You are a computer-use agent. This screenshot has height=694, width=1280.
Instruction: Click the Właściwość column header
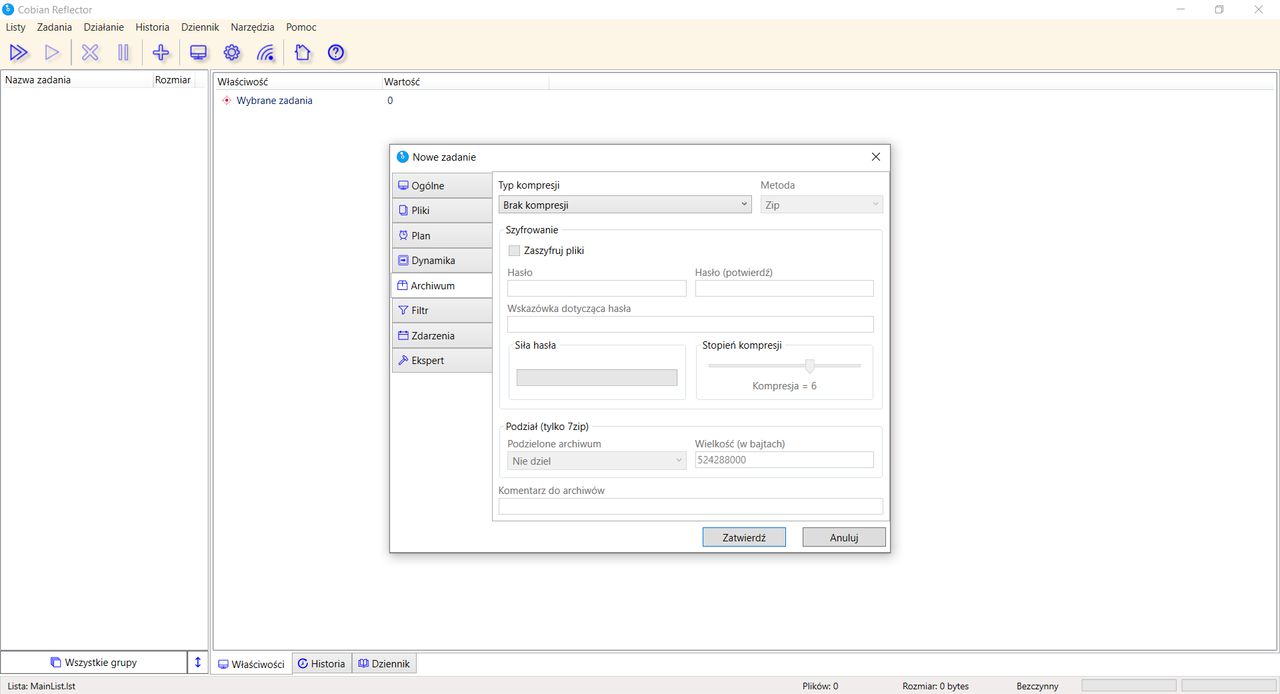pos(298,81)
